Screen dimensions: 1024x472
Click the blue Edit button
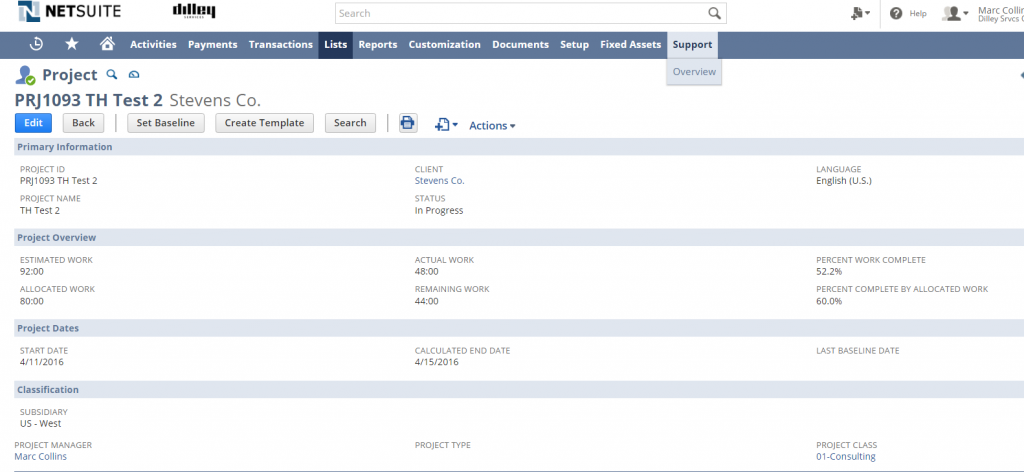click(33, 123)
